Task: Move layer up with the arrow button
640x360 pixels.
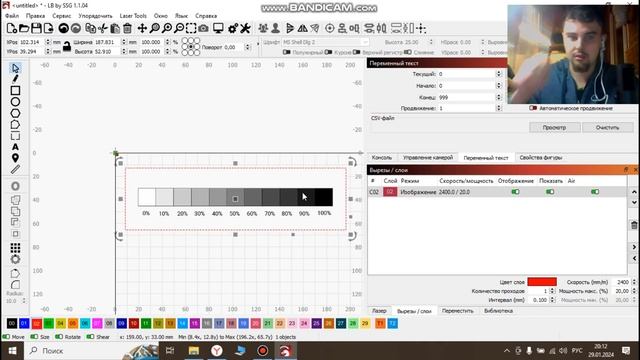Action: click(634, 192)
